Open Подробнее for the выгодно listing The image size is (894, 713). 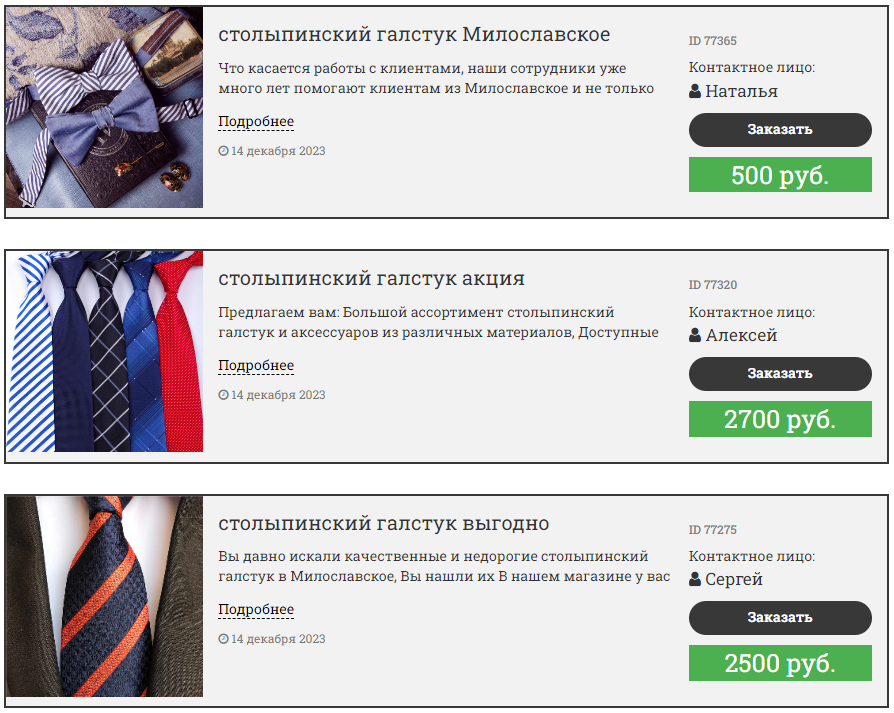[256, 609]
